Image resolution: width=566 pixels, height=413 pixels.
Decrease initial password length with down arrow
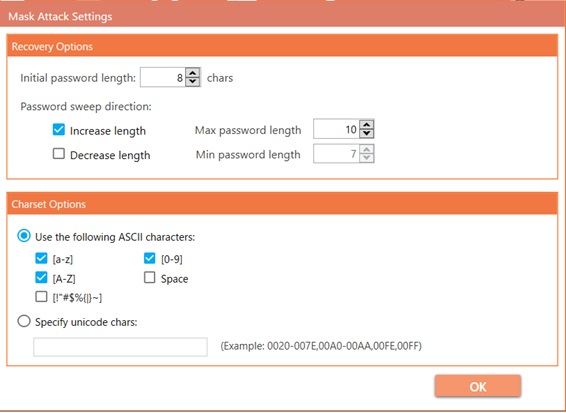tap(193, 82)
